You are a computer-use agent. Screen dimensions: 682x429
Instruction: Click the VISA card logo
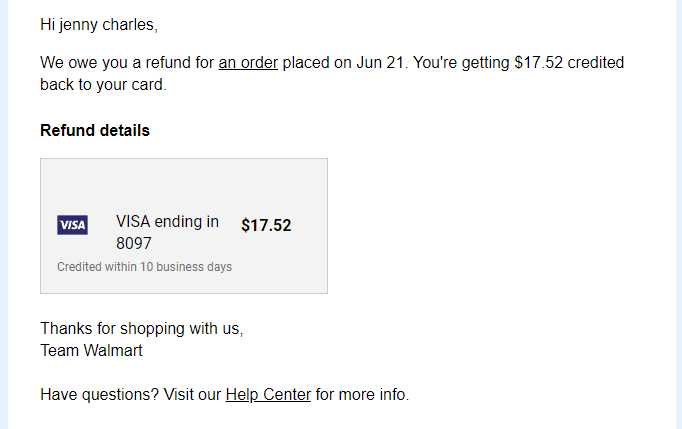coord(72,225)
